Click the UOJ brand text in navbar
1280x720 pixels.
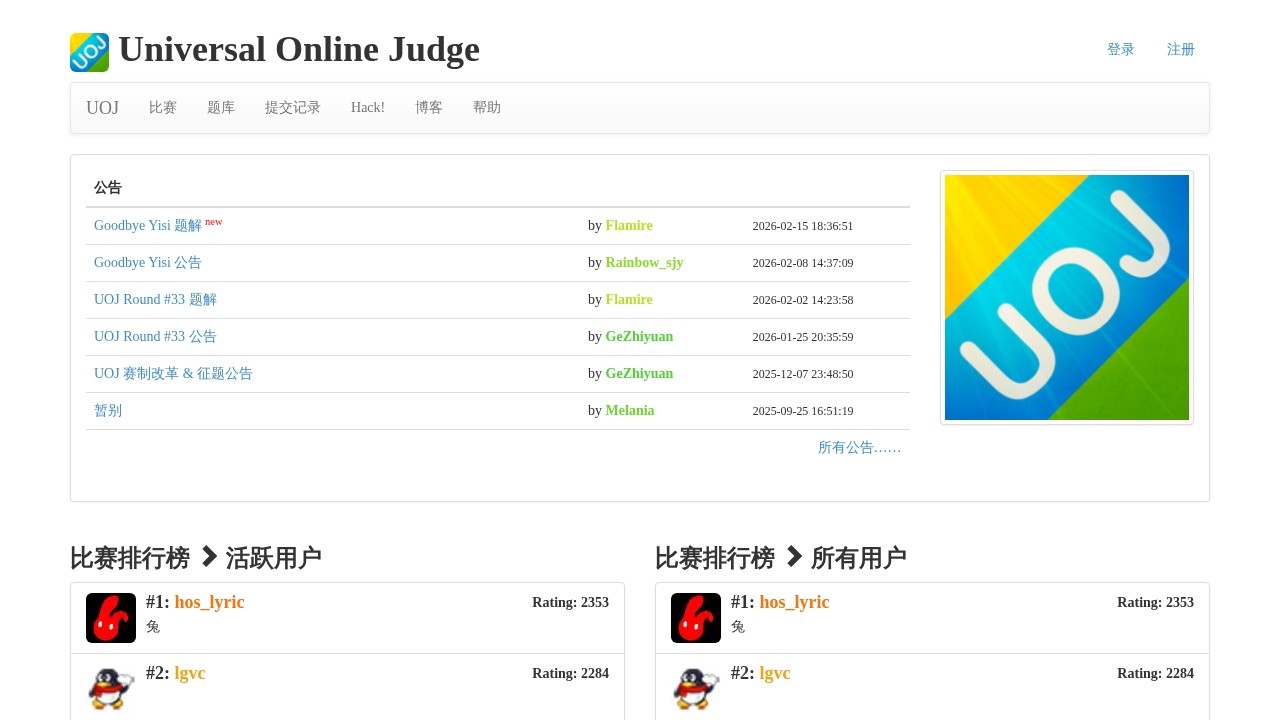[102, 108]
